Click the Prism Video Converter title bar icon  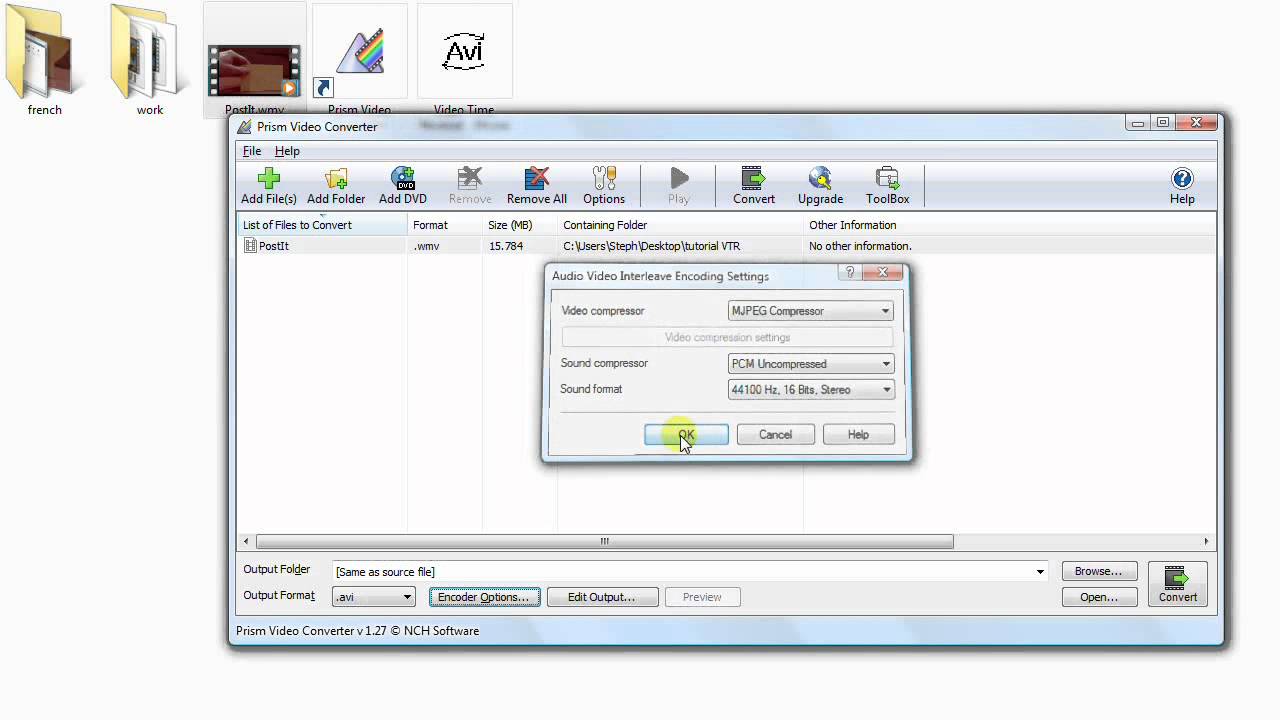point(244,127)
